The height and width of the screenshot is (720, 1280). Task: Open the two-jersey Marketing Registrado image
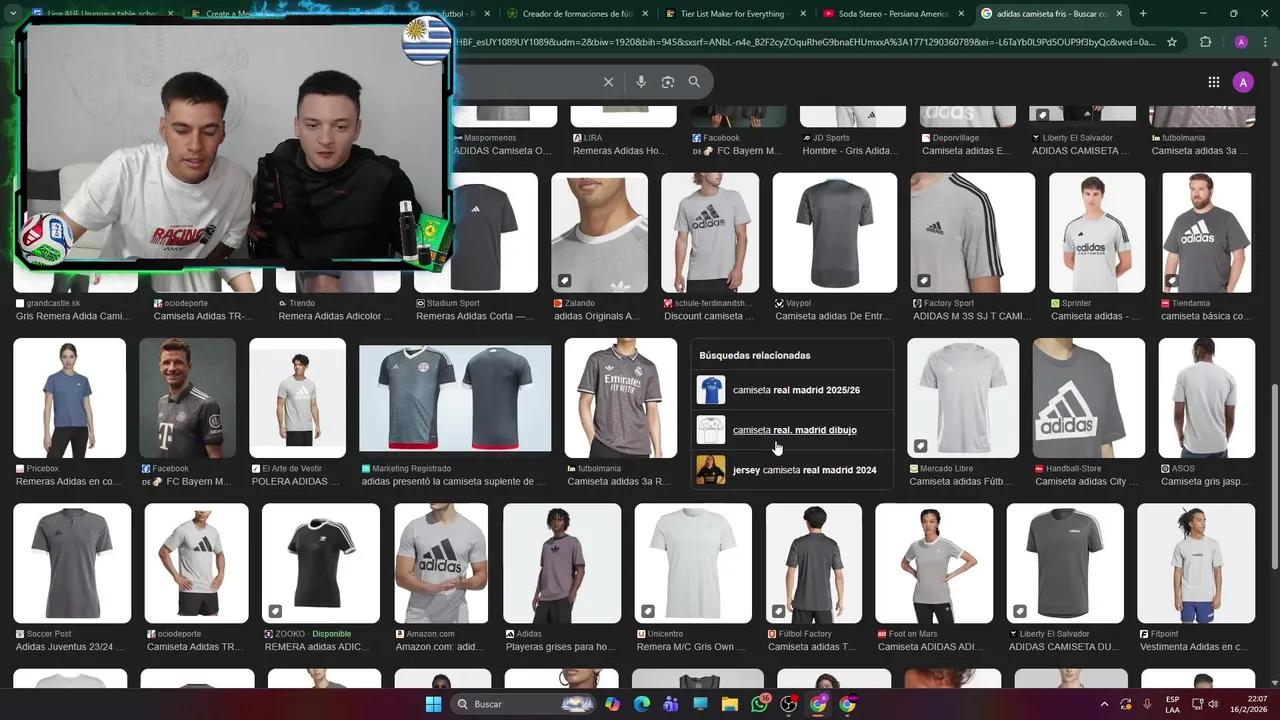455,398
